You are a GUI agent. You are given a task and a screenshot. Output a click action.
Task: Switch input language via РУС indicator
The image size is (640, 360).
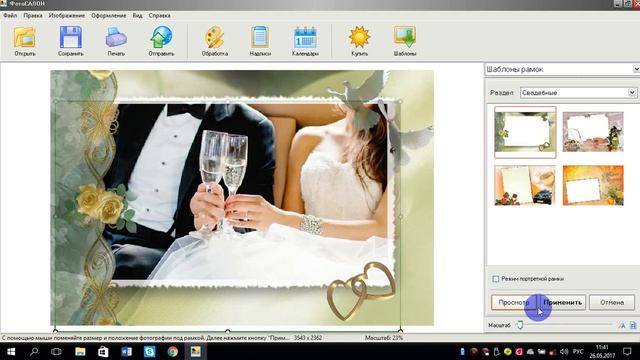click(x=578, y=351)
